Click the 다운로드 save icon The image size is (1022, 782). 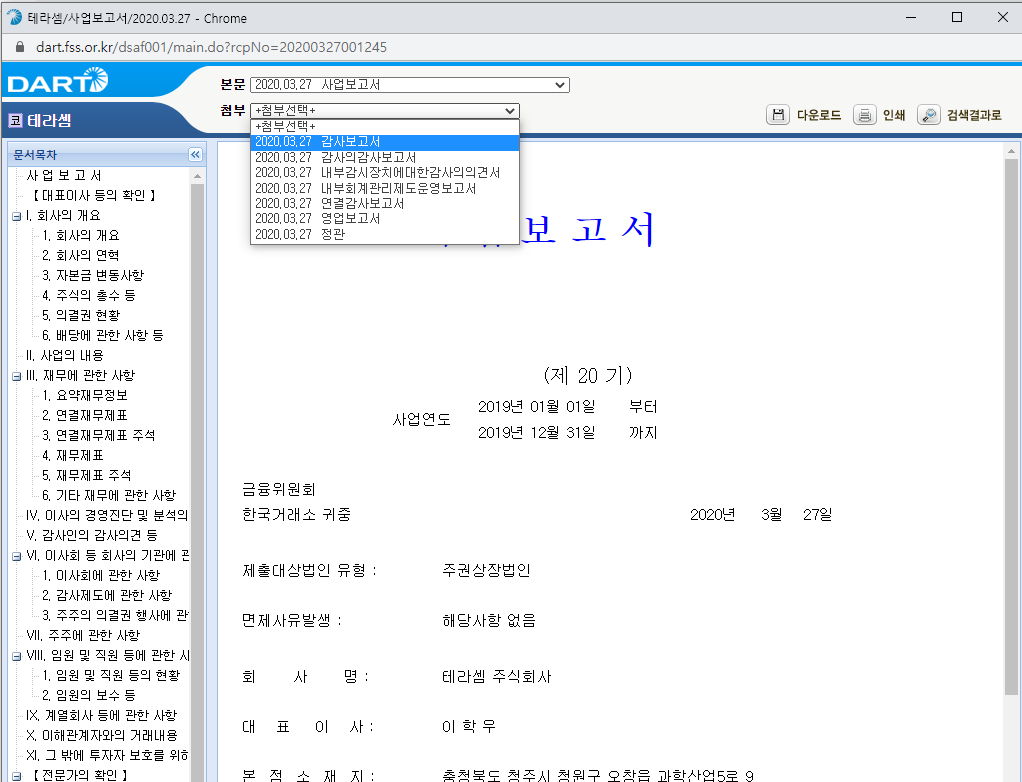pyautogui.click(x=778, y=115)
